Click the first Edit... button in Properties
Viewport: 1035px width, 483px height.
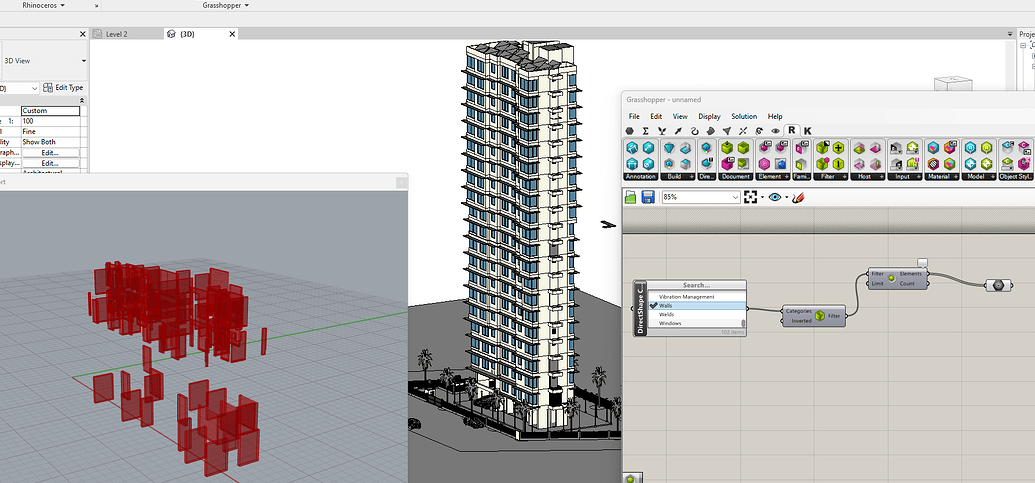[x=50, y=153]
